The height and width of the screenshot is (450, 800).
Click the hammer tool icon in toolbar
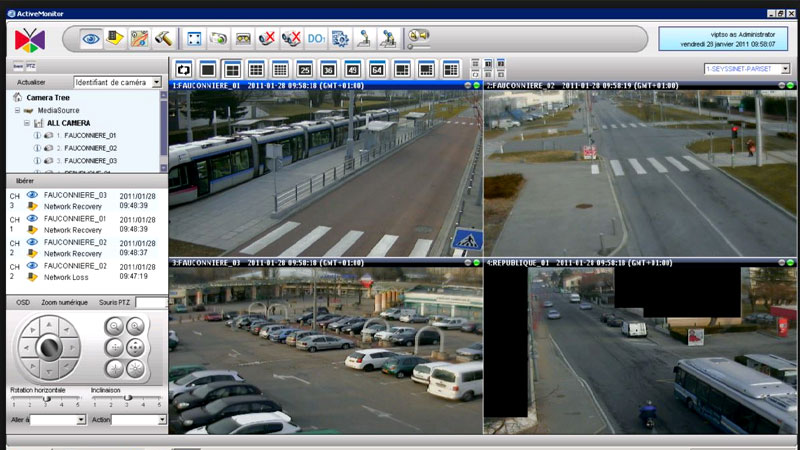[x=164, y=39]
